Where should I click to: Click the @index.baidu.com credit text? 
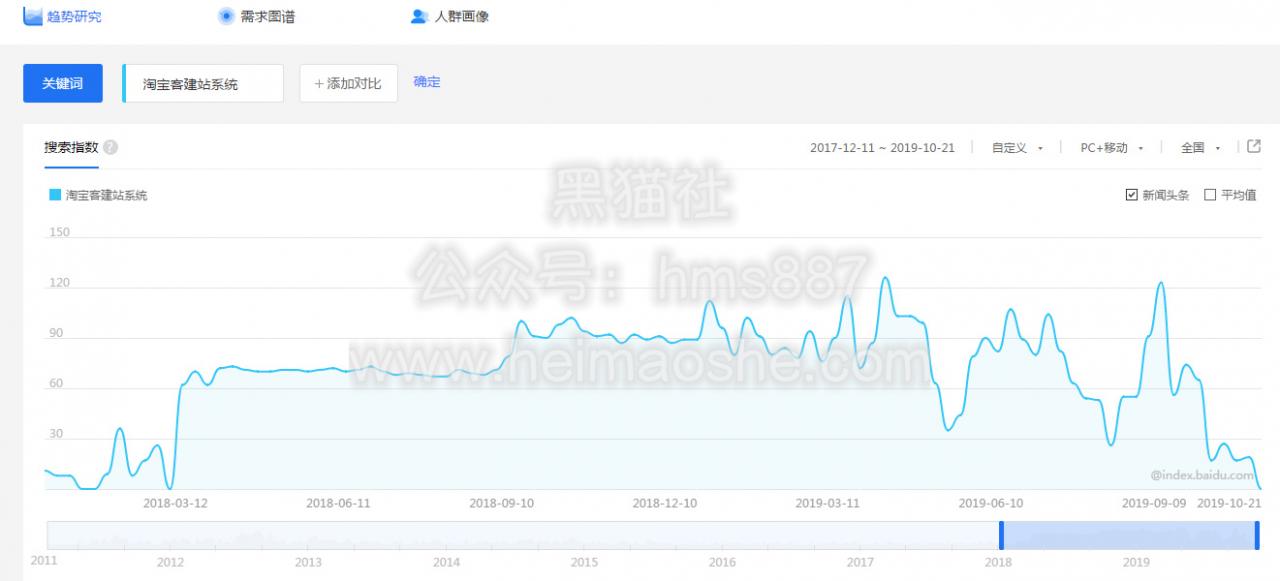1202,477
